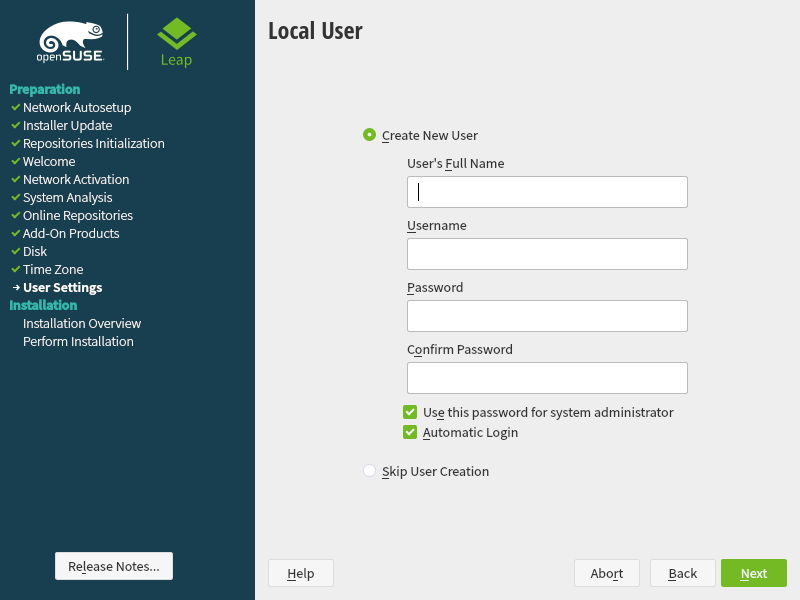
Task: Click the User Settings step in sidebar
Action: click(62, 288)
